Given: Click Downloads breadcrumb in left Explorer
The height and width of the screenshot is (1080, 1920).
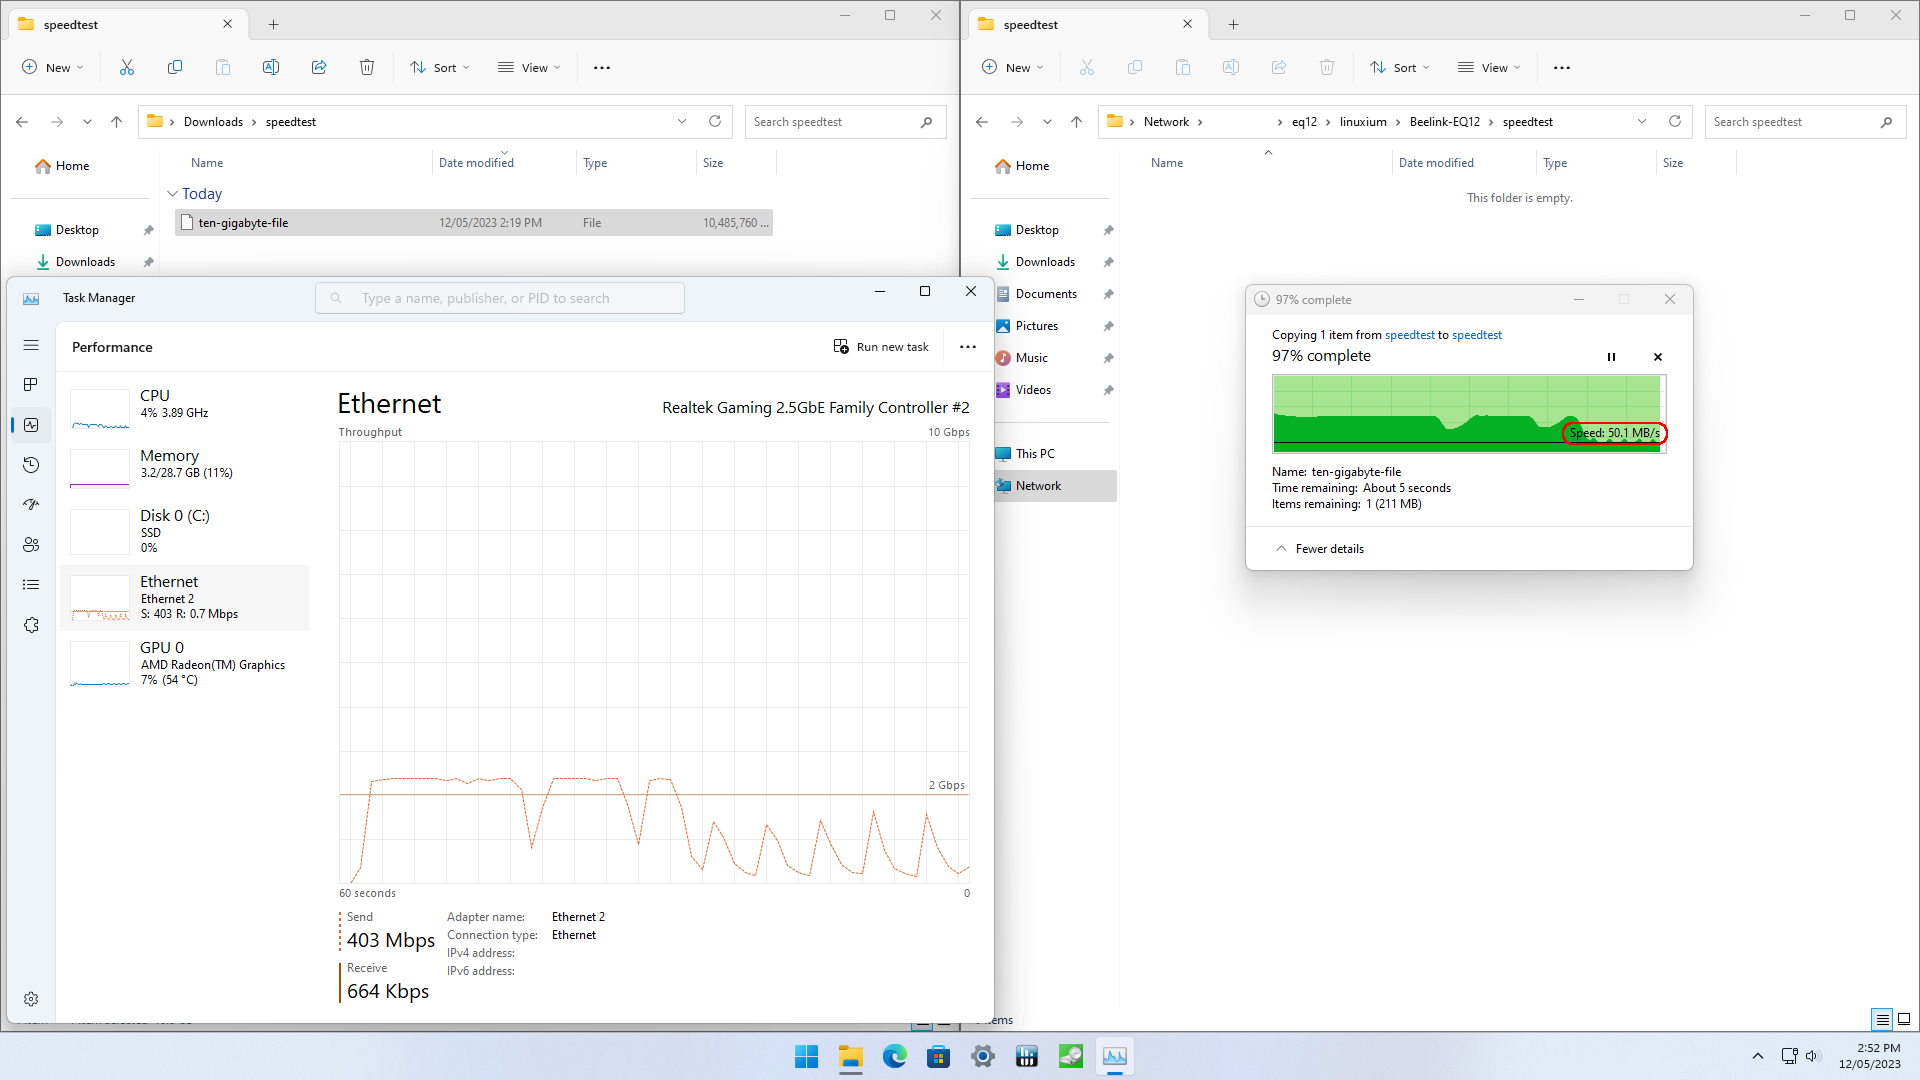Looking at the screenshot, I should pyautogui.click(x=213, y=122).
